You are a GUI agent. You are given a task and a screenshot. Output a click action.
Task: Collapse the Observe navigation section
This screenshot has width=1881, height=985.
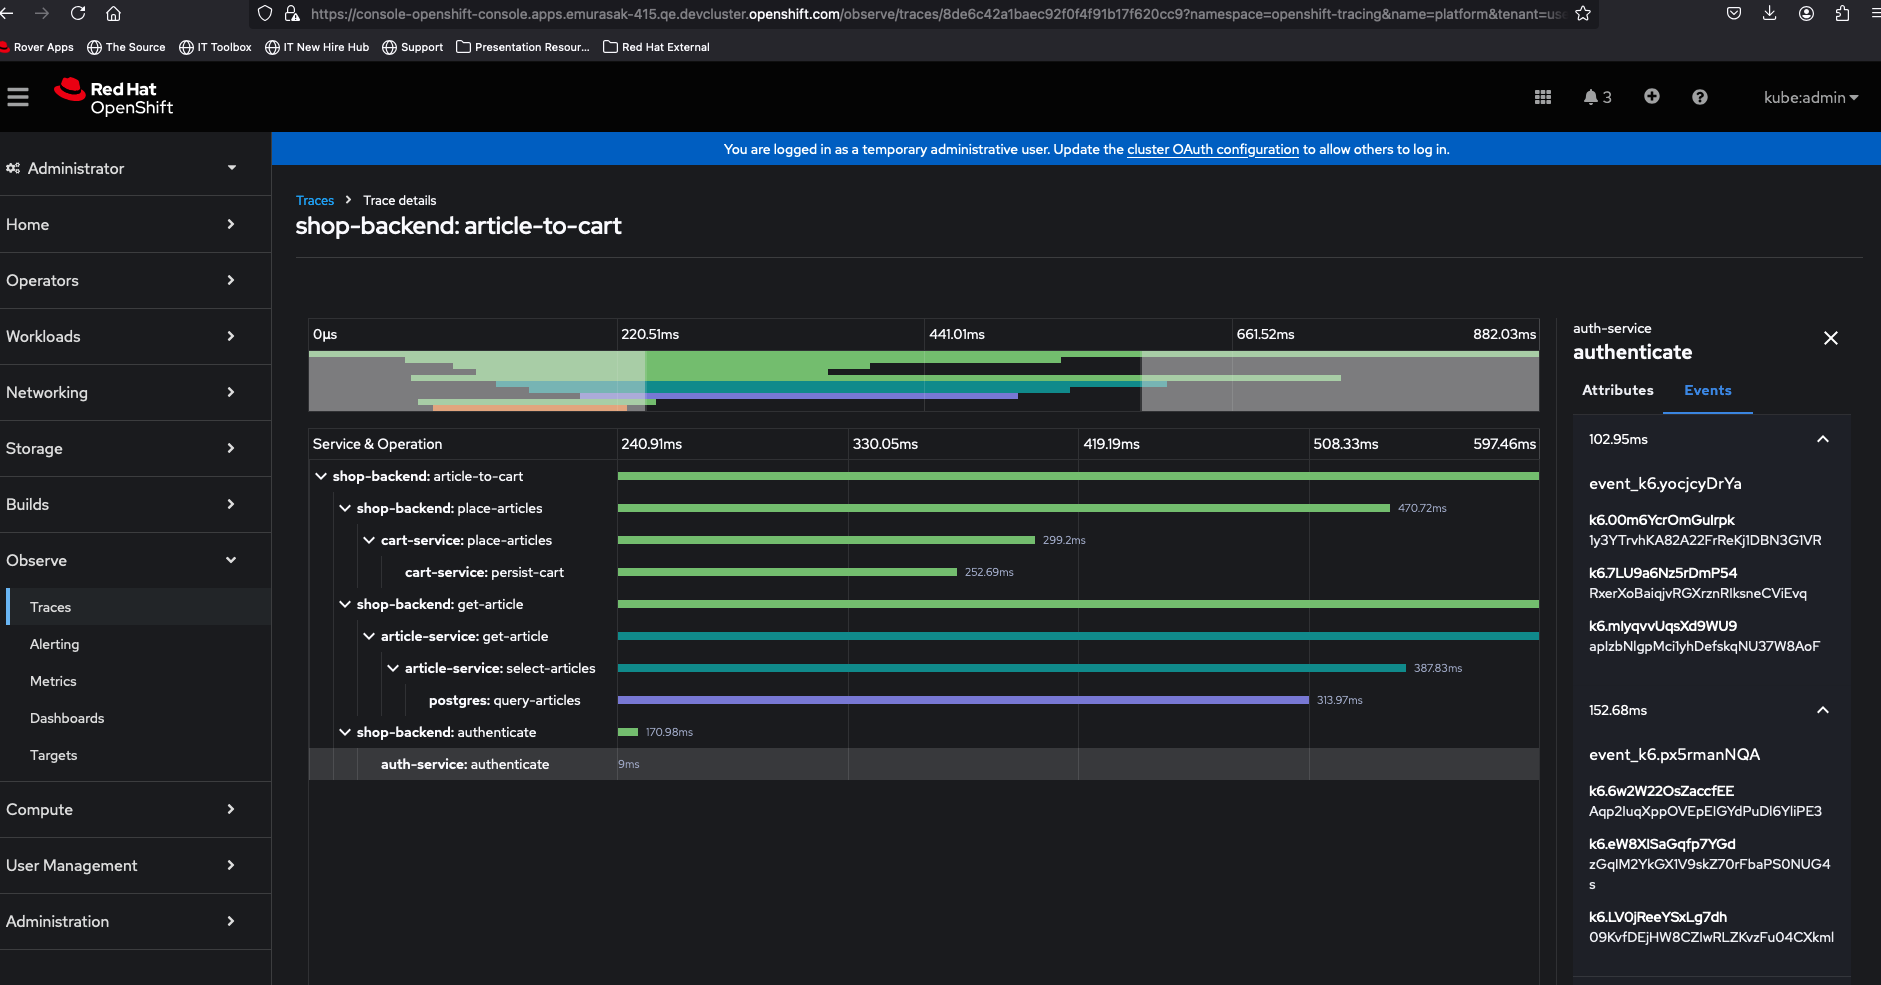point(135,560)
